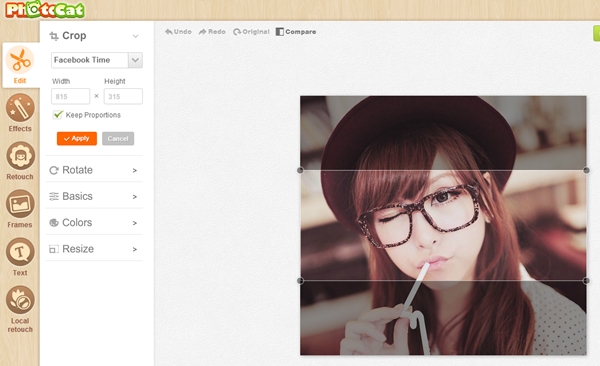Open the Effects magic wand panel
The image size is (600, 366).
click(x=20, y=108)
